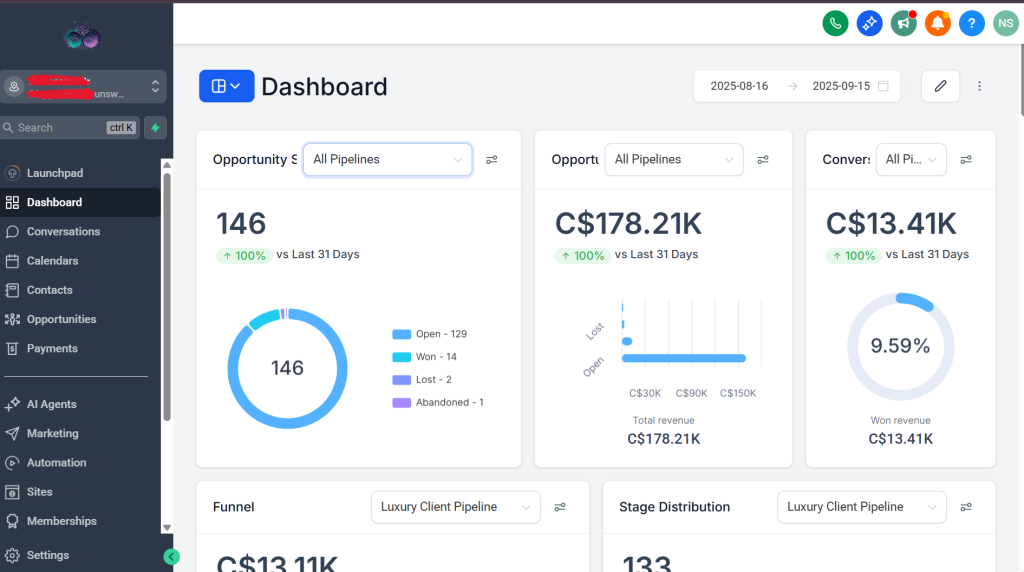Collapse the sidebar with the green arrow
The width and height of the screenshot is (1024, 572).
(x=171, y=557)
